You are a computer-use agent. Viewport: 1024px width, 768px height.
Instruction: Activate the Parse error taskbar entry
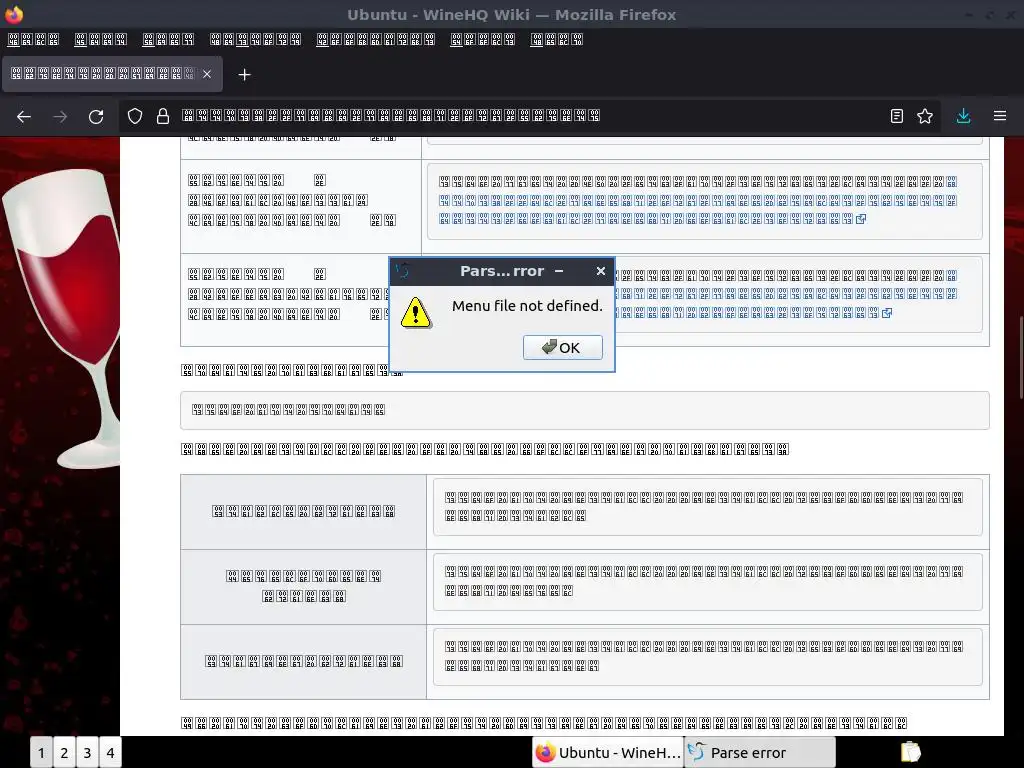click(760, 753)
